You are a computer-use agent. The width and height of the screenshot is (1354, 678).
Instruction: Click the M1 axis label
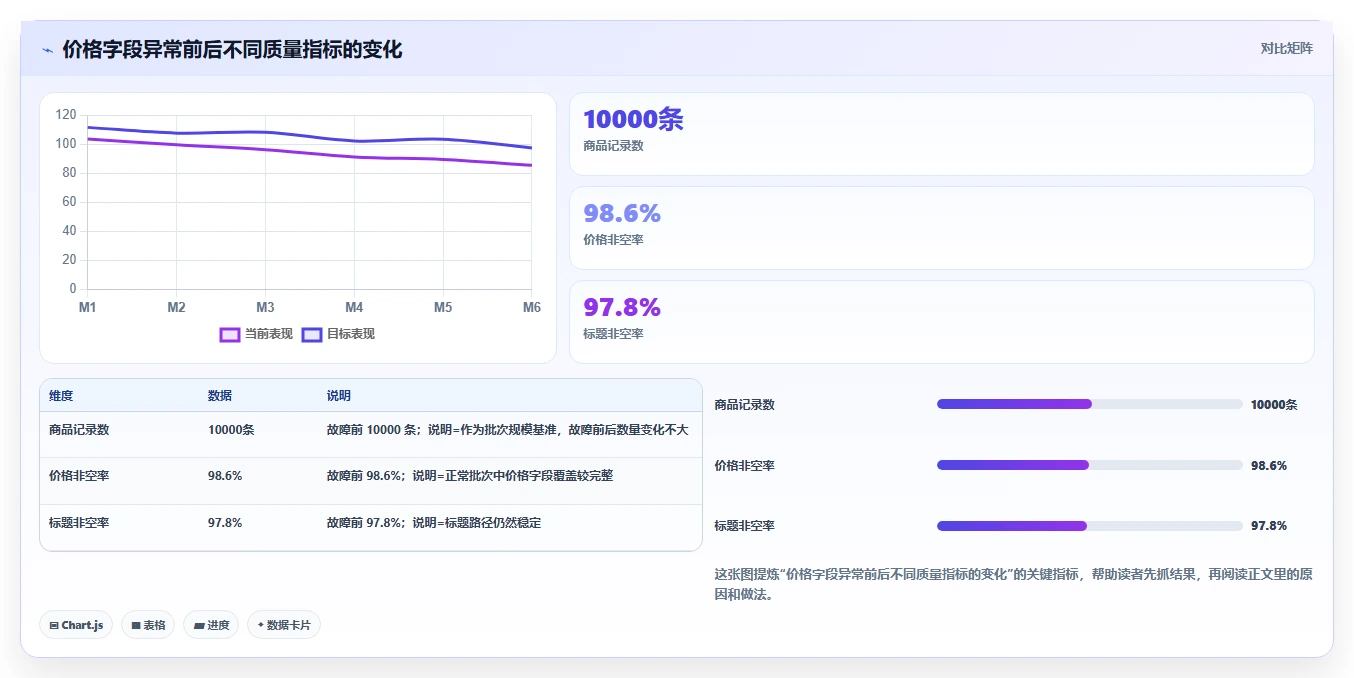tap(88, 307)
